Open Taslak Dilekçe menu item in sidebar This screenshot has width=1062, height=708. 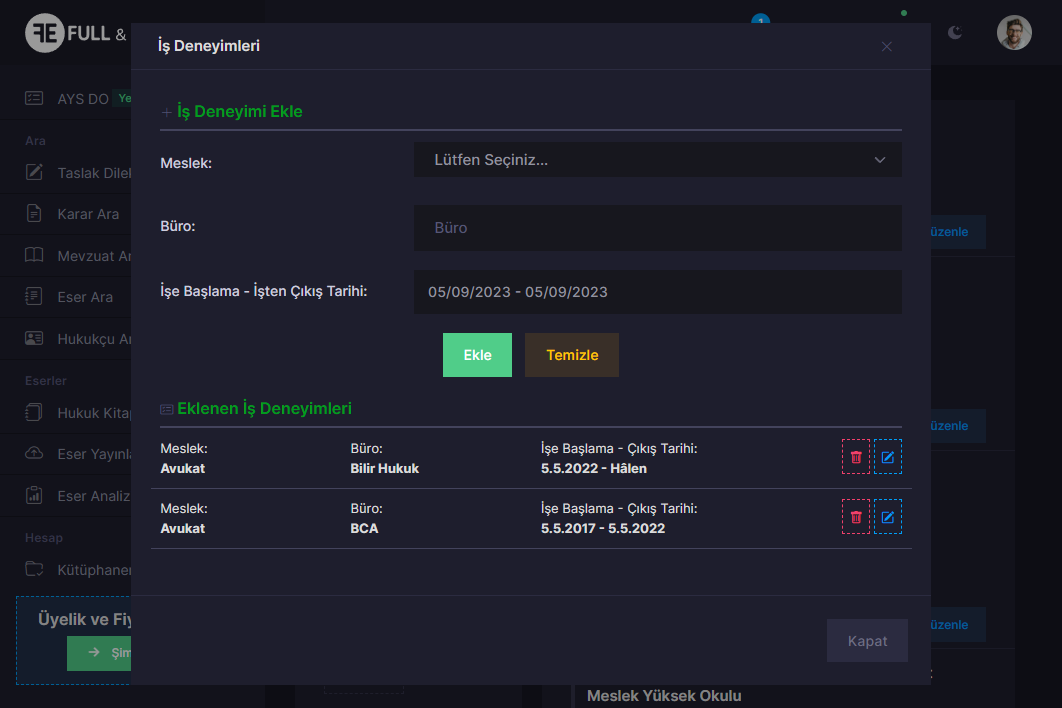[x=90, y=173]
